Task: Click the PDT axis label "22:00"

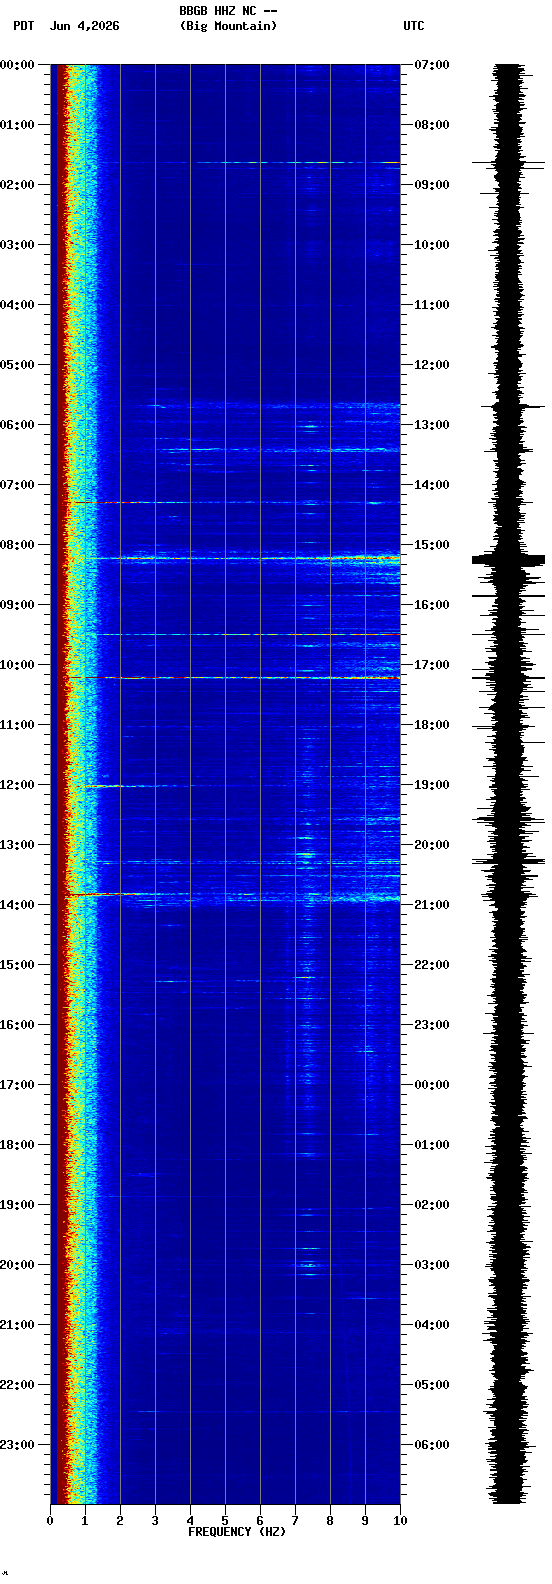Action: (x=17, y=1385)
